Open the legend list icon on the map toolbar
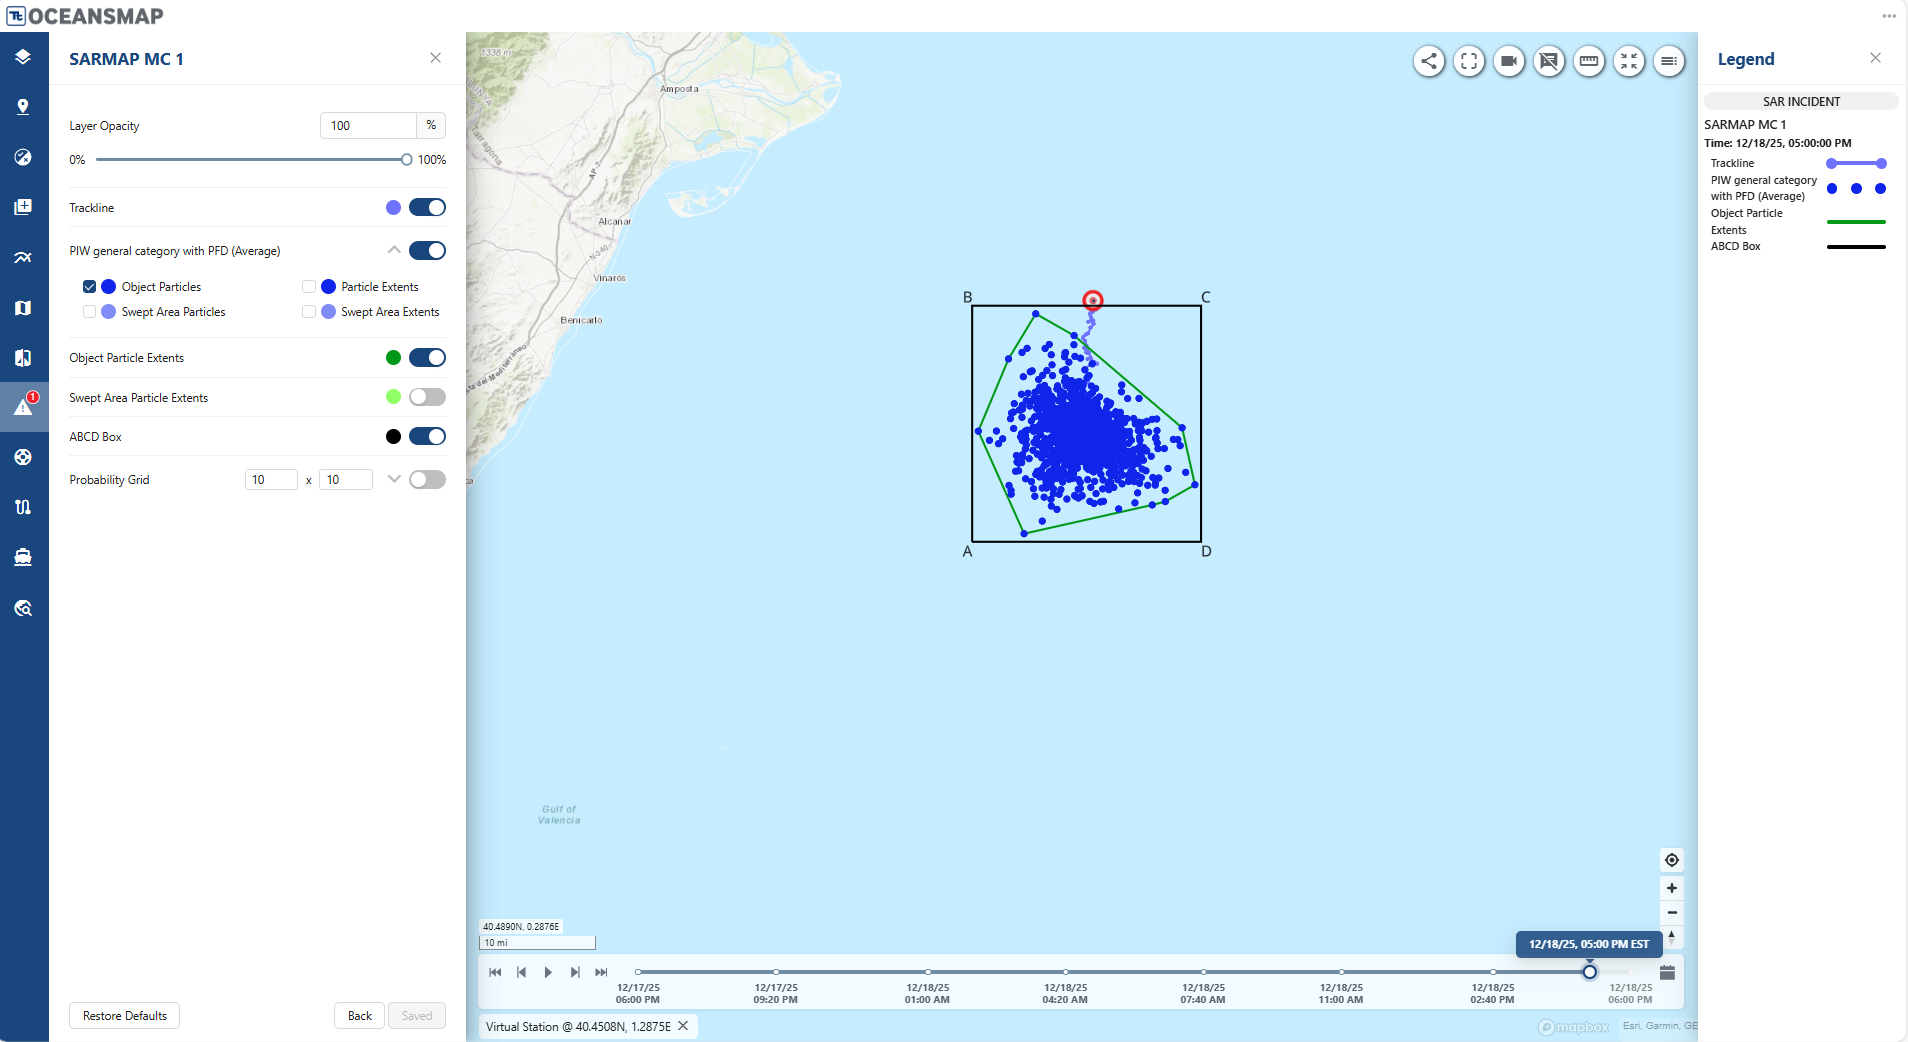The image size is (1908, 1042). (1669, 61)
